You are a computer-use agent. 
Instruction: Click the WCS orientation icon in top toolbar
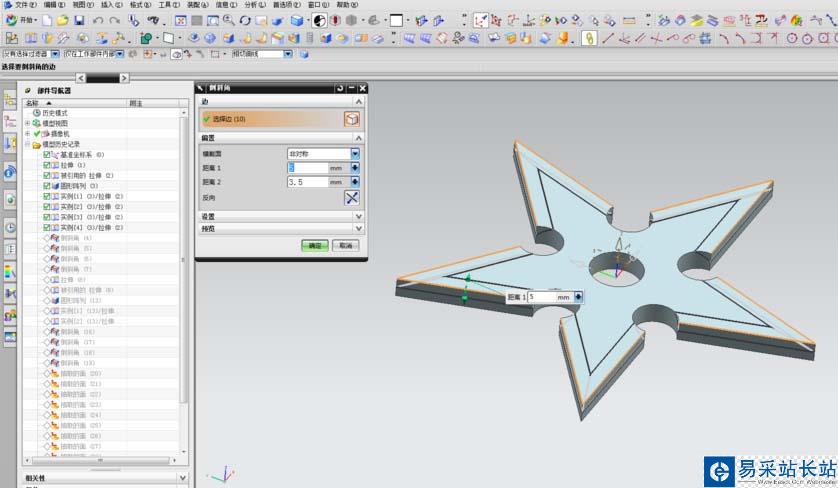479,20
